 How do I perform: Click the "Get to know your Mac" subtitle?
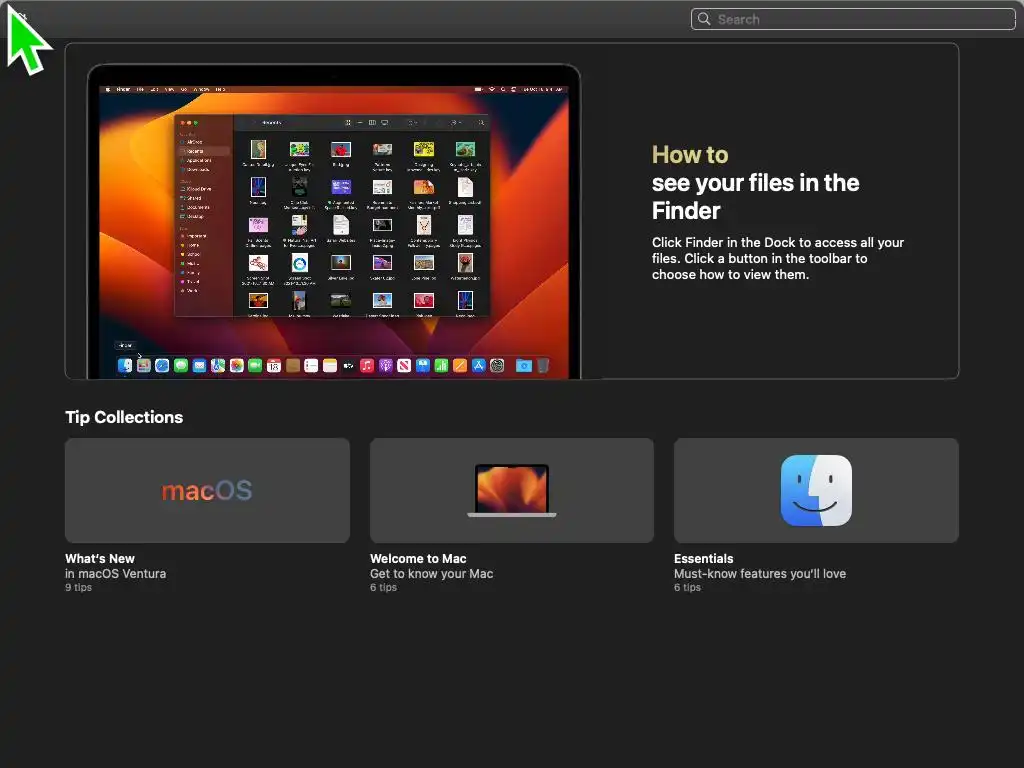[x=432, y=573]
